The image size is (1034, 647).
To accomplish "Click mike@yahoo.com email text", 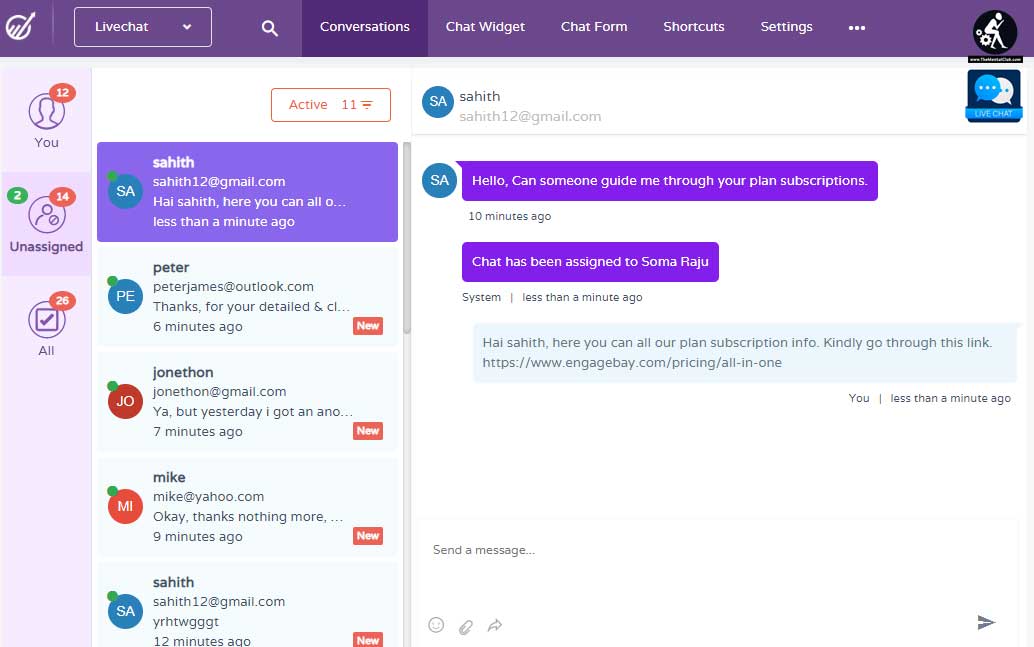I will coord(208,497).
